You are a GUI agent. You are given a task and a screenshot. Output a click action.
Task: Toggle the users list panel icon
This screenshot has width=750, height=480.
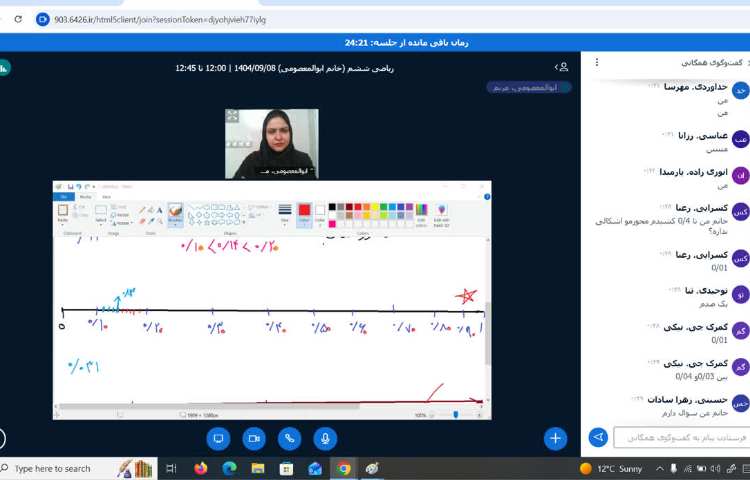tap(561, 67)
